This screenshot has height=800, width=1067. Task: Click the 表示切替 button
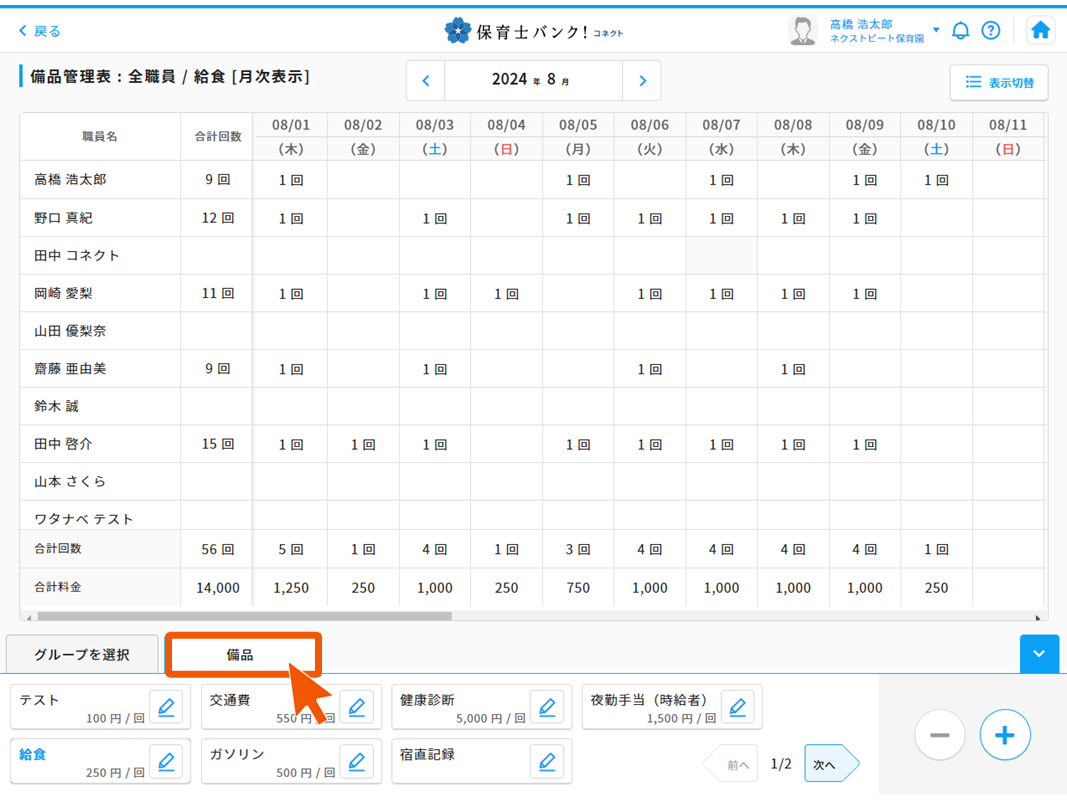point(999,83)
